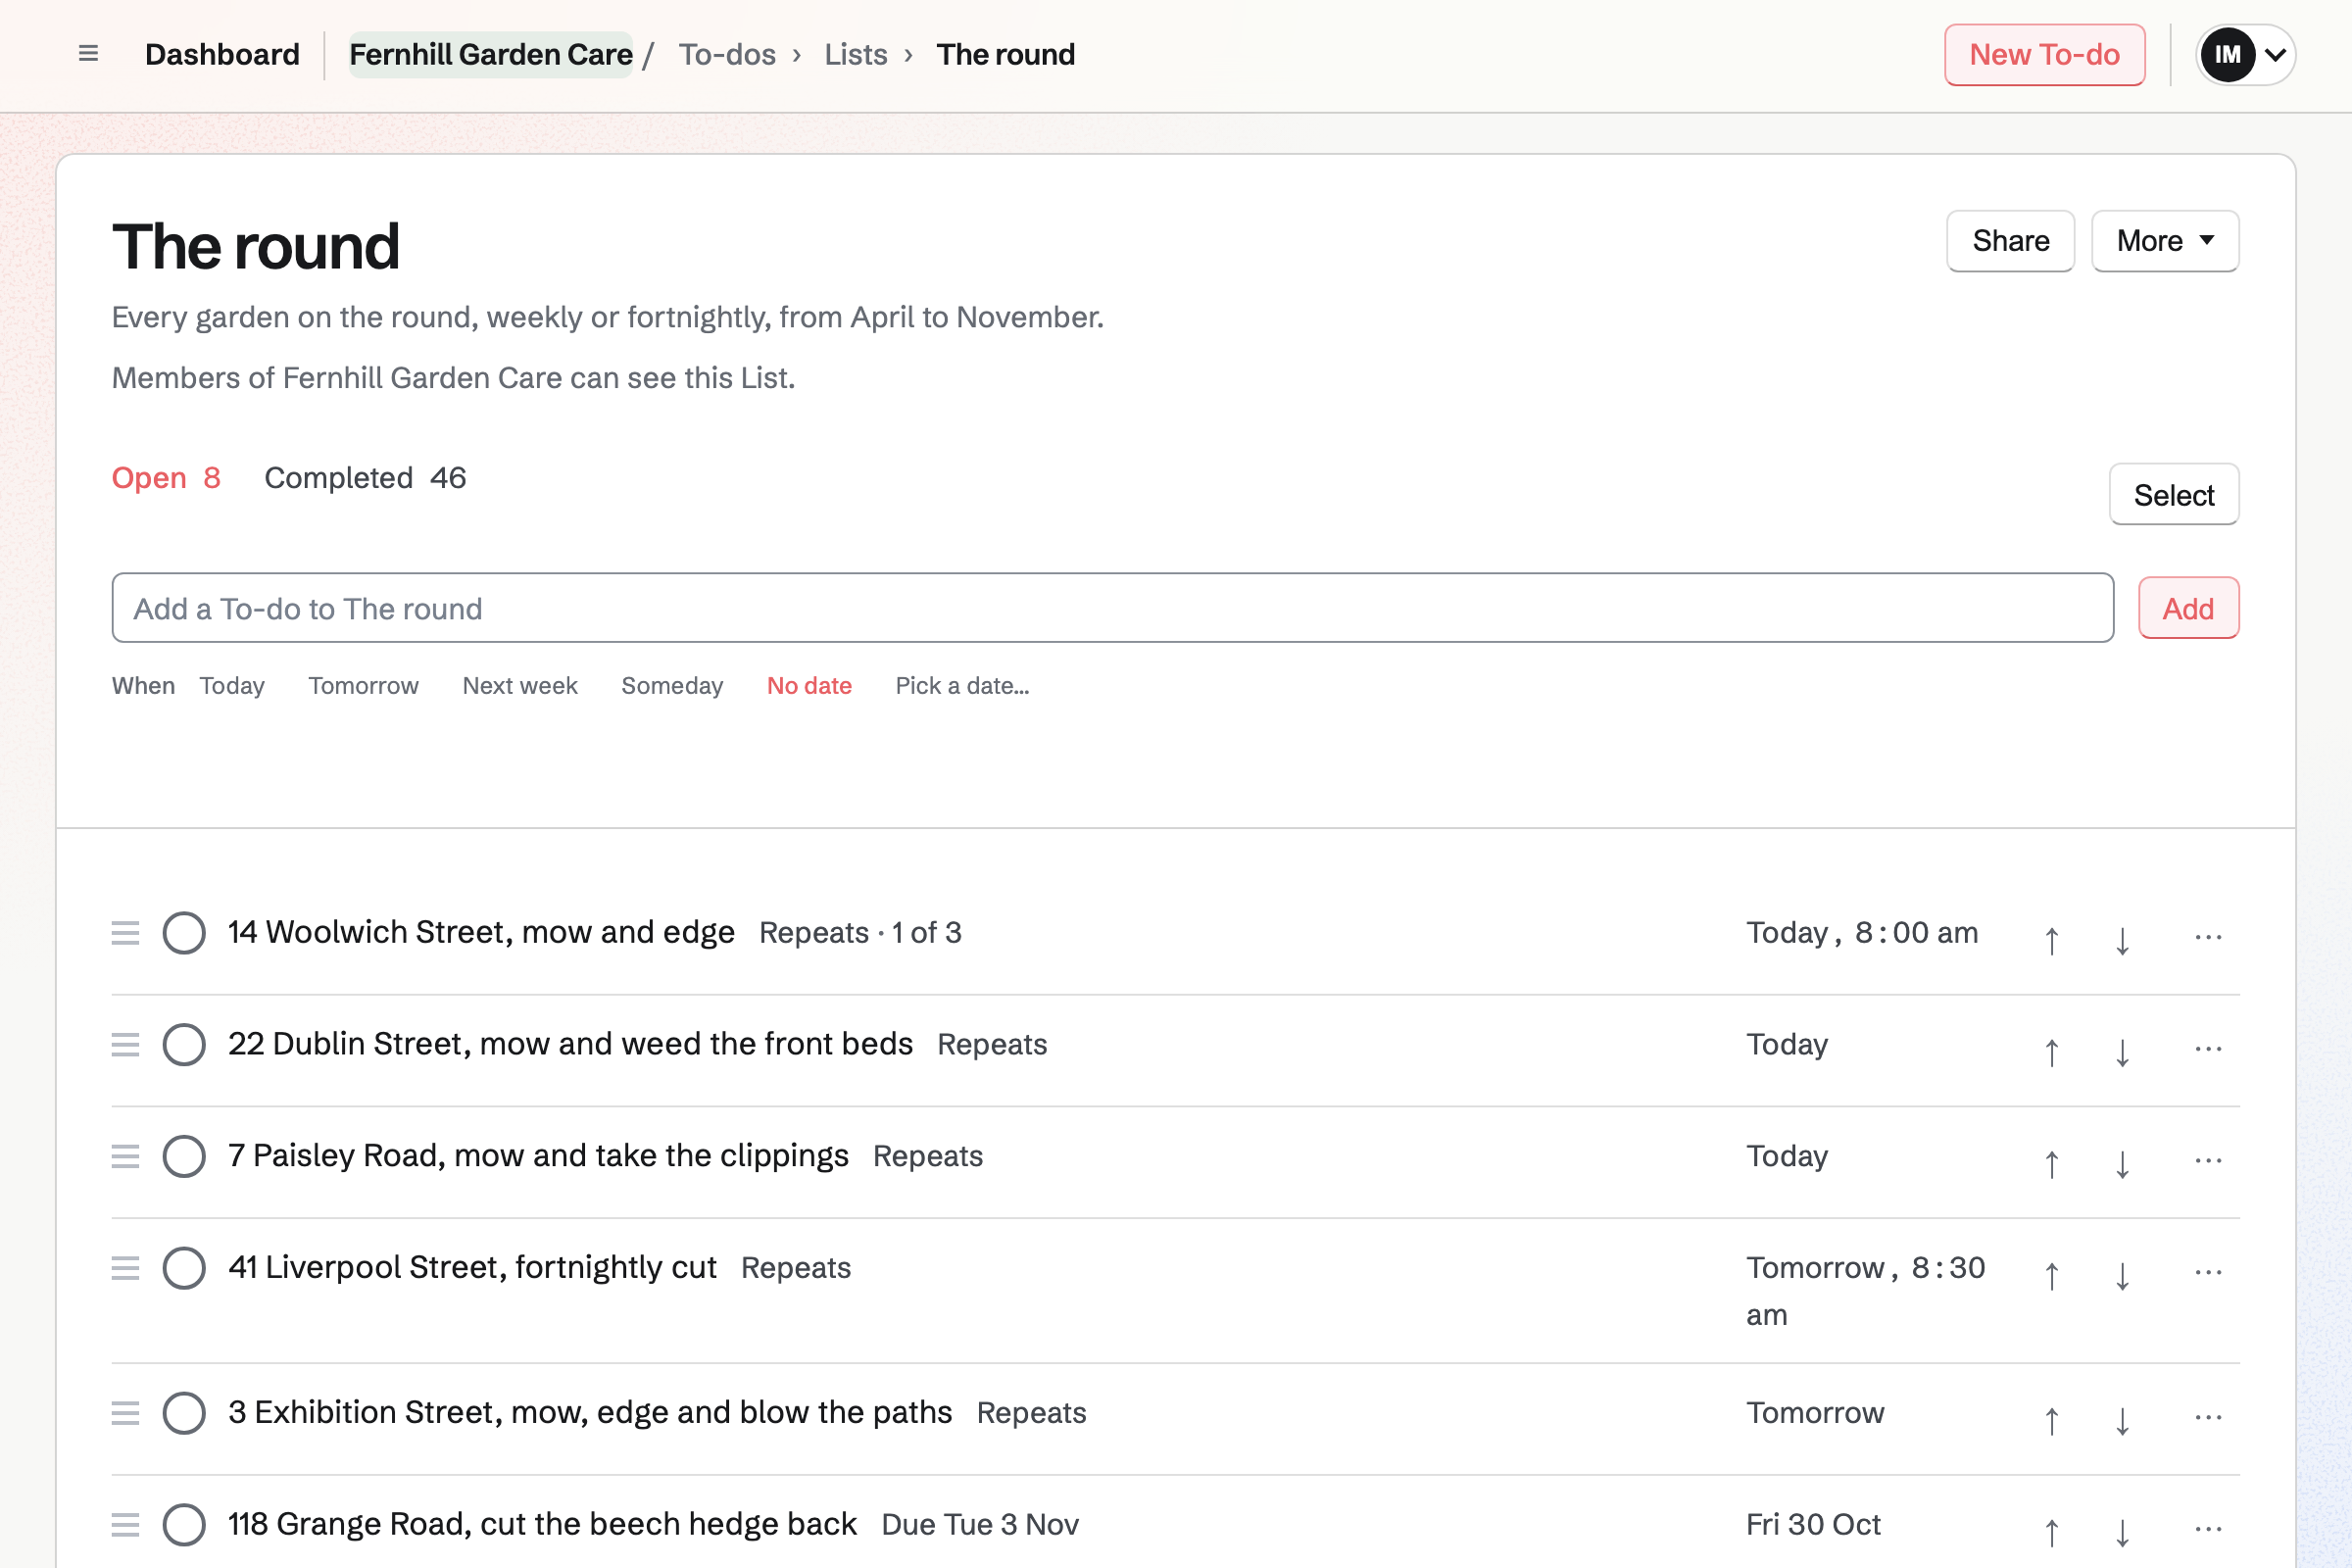
Task: Move 41 Liverpool Street to-do up
Action: pos(2051,1275)
